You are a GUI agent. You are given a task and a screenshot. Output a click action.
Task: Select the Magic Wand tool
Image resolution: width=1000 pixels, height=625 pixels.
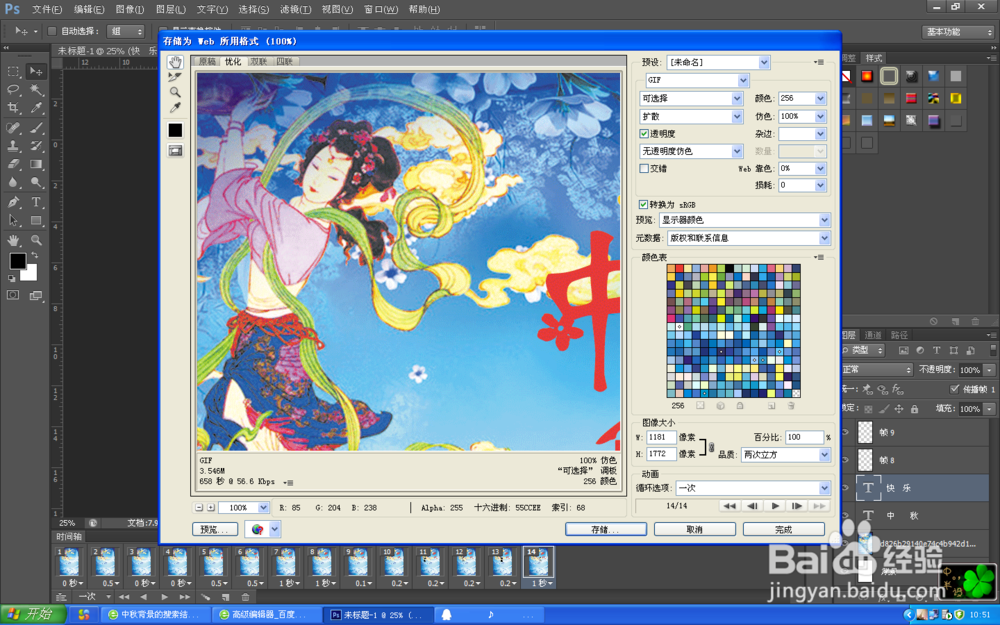pyautogui.click(x=36, y=89)
